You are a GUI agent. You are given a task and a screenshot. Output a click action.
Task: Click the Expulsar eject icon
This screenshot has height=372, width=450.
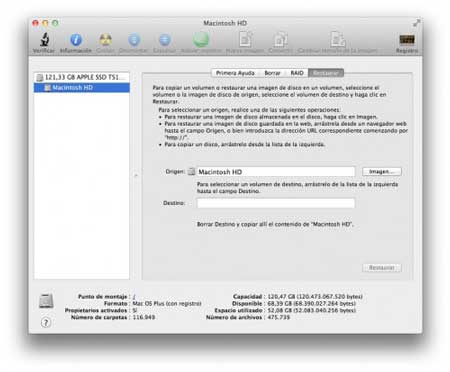pos(165,40)
